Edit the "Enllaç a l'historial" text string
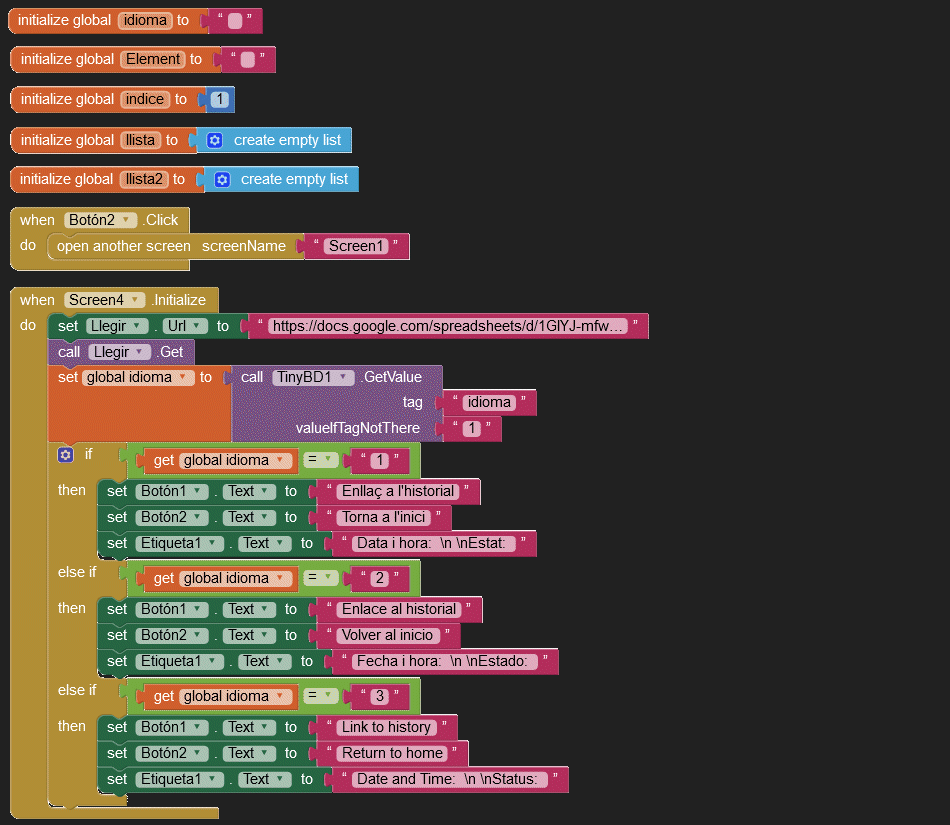 tap(398, 491)
